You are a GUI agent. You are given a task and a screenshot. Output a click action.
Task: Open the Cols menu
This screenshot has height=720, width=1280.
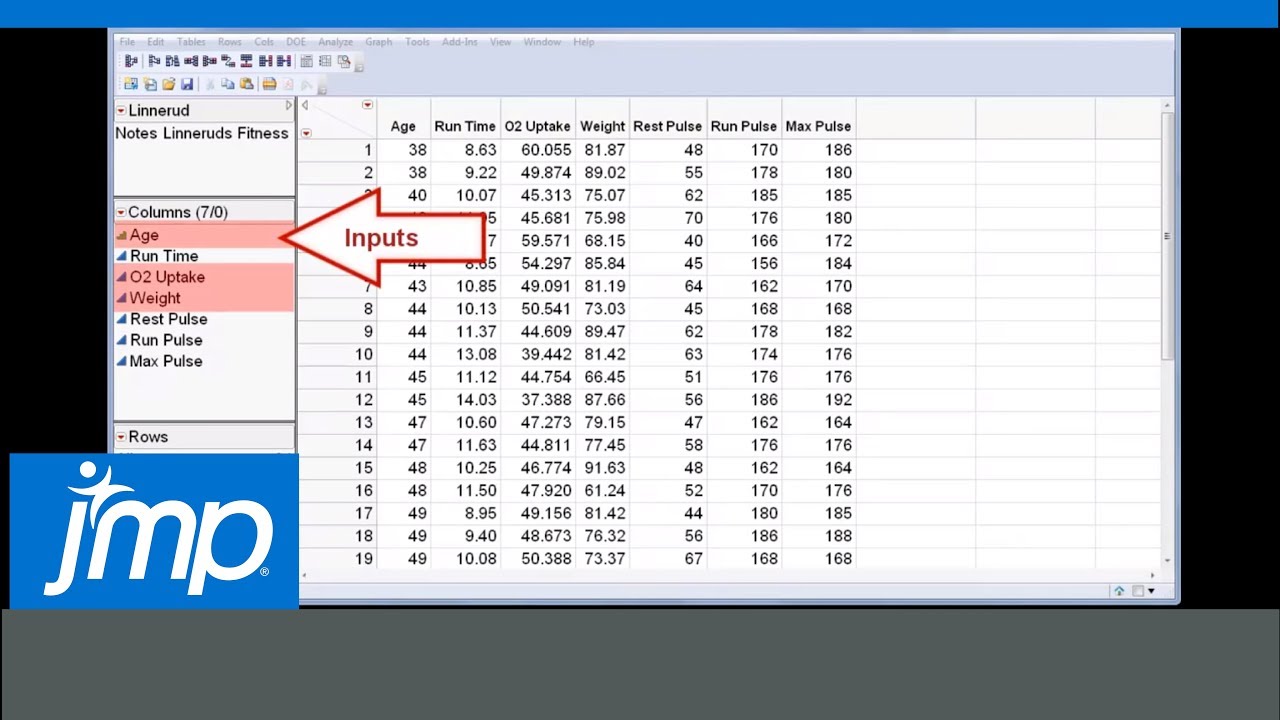click(264, 42)
